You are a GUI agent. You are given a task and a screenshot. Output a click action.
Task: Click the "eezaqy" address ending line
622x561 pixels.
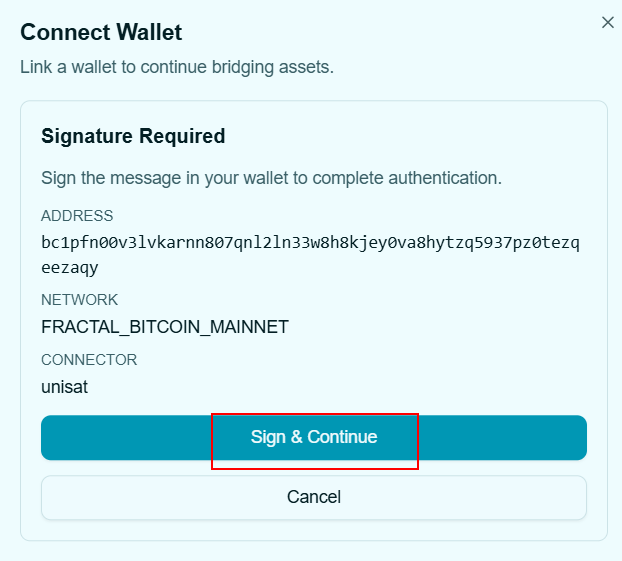(x=70, y=267)
